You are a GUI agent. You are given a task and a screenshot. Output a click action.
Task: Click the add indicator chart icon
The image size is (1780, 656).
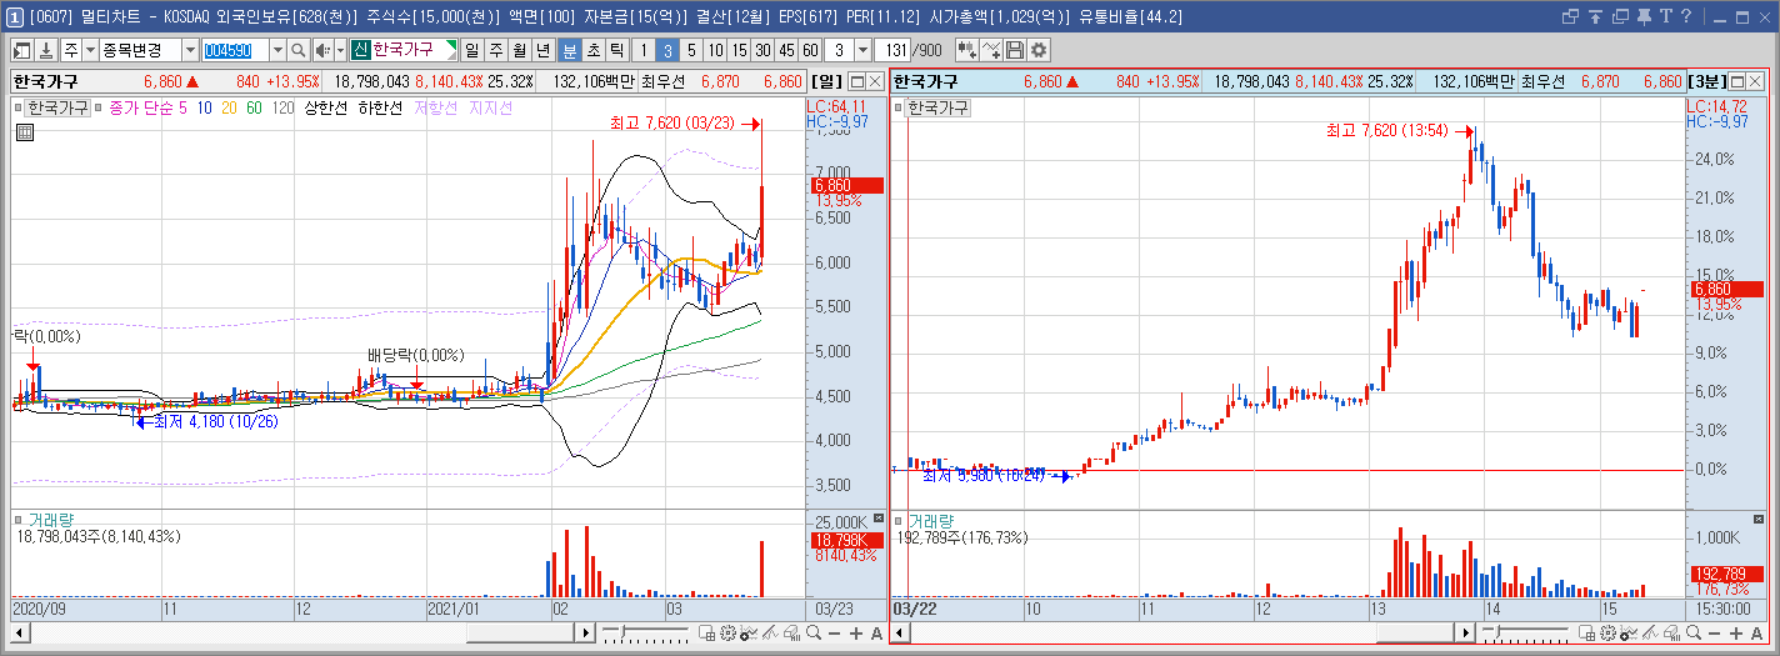pyautogui.click(x=967, y=50)
